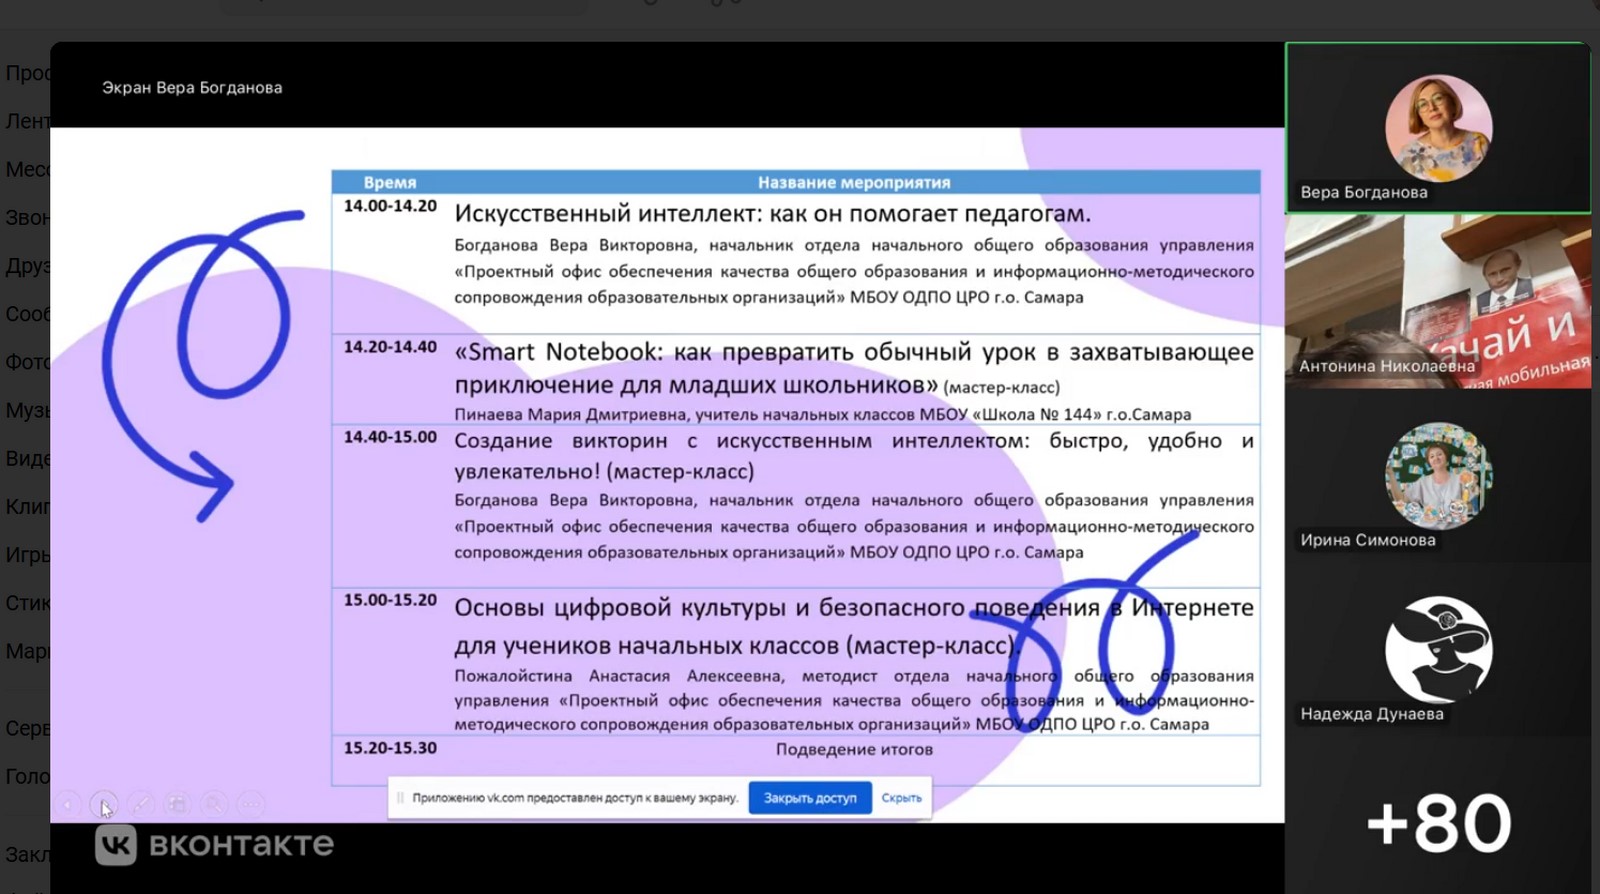The height and width of the screenshot is (894, 1600).
Task: Open the more slideshow options ellipsis
Action: (x=251, y=804)
